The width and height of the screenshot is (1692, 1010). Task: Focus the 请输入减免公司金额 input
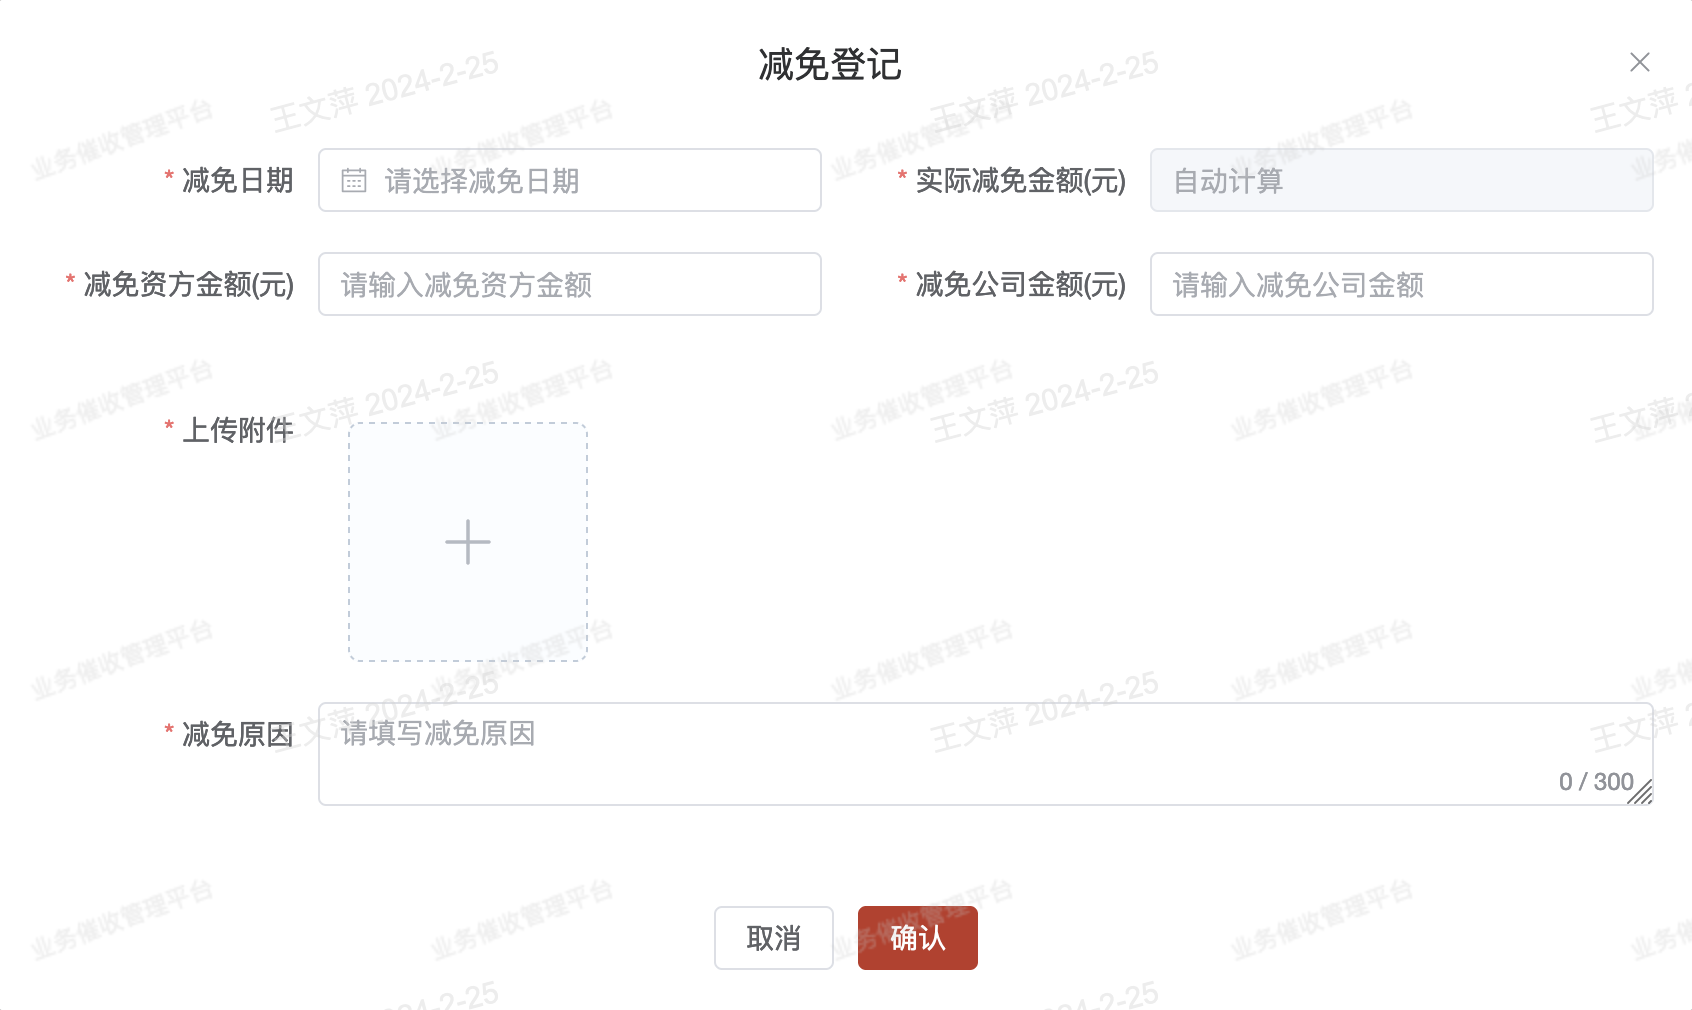point(1401,284)
